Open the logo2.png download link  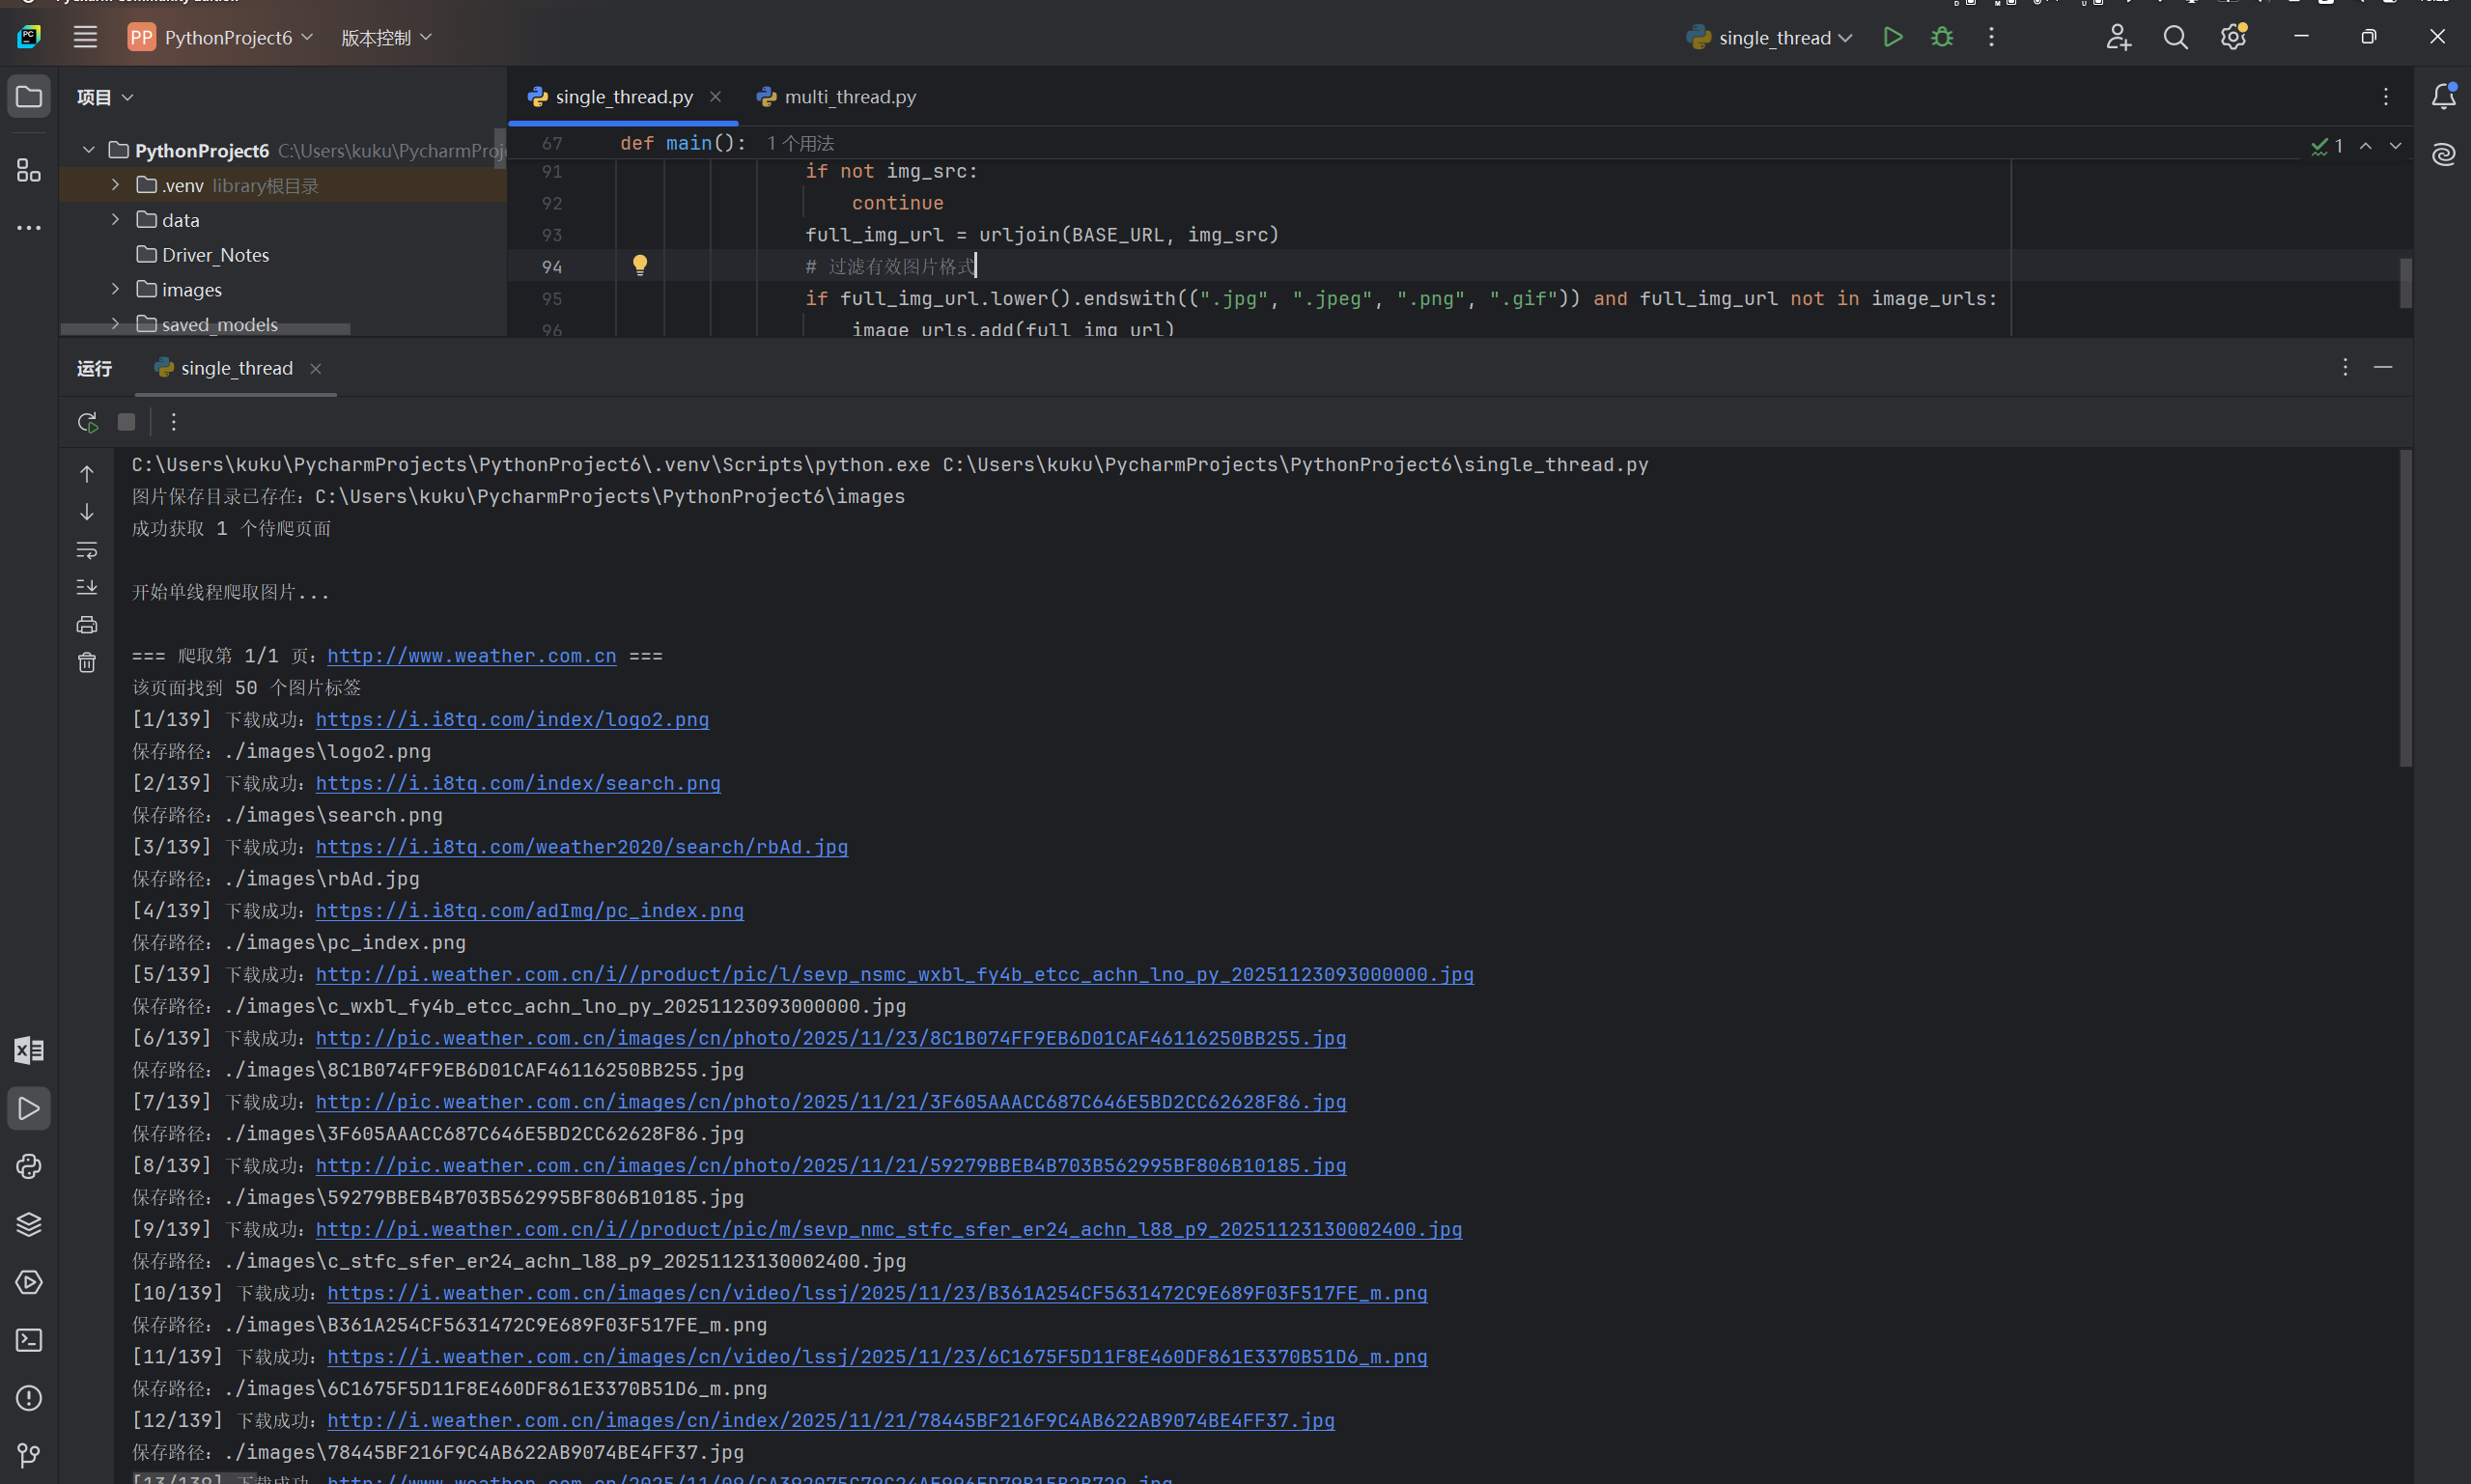(512, 720)
